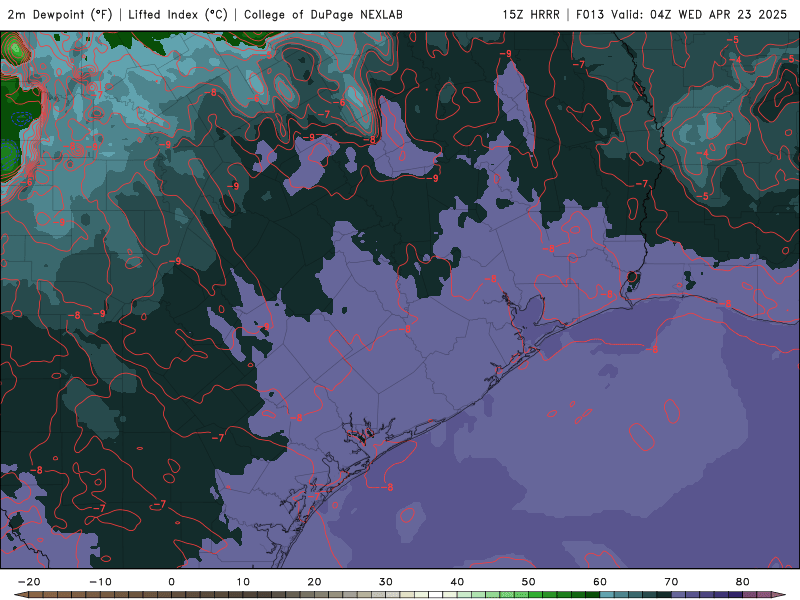The height and width of the screenshot is (600, 800).
Task: Click the 40 label on the color scale
Action: [x=457, y=582]
